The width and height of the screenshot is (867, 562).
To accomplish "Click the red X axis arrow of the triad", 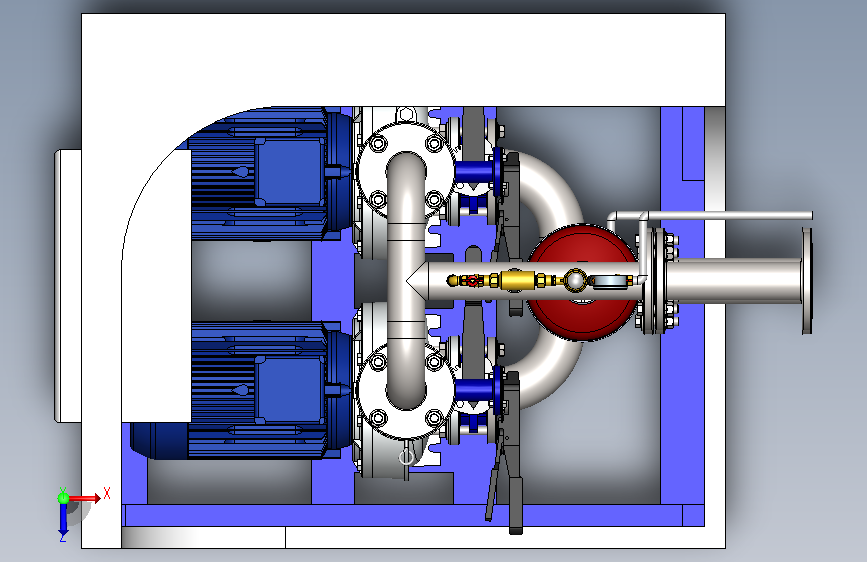I will tap(84, 498).
